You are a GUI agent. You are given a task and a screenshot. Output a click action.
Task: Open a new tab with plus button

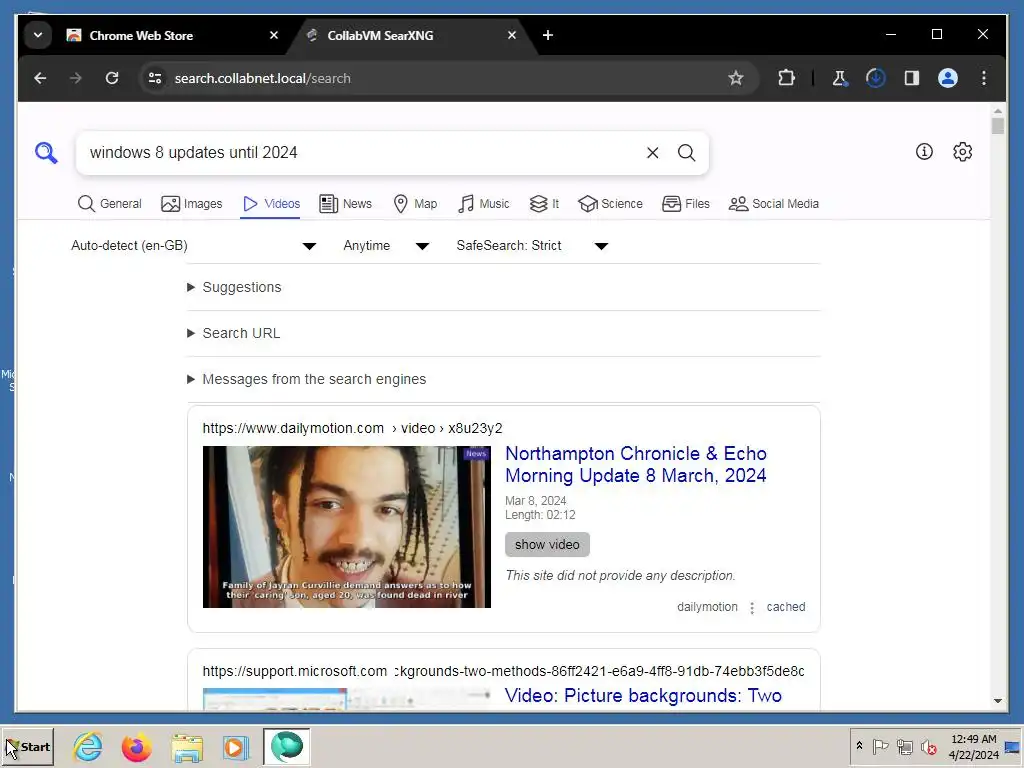point(548,35)
